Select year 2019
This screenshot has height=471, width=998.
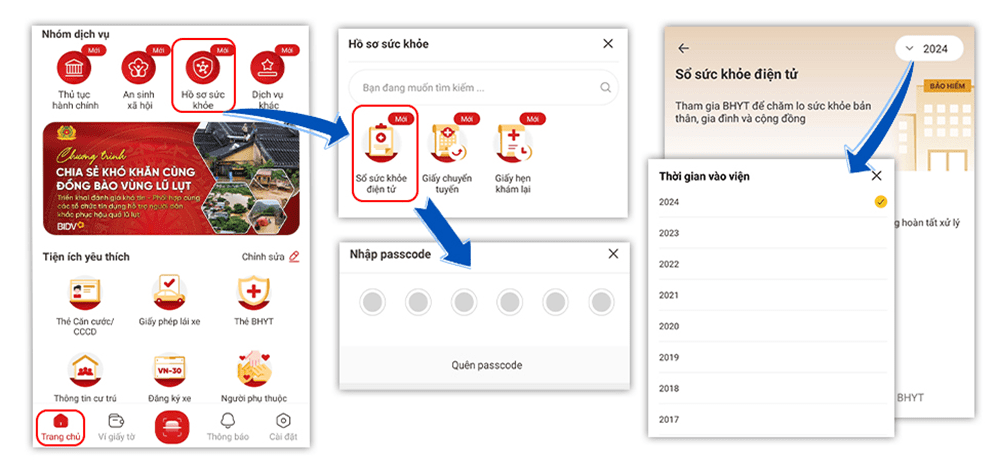pos(773,358)
